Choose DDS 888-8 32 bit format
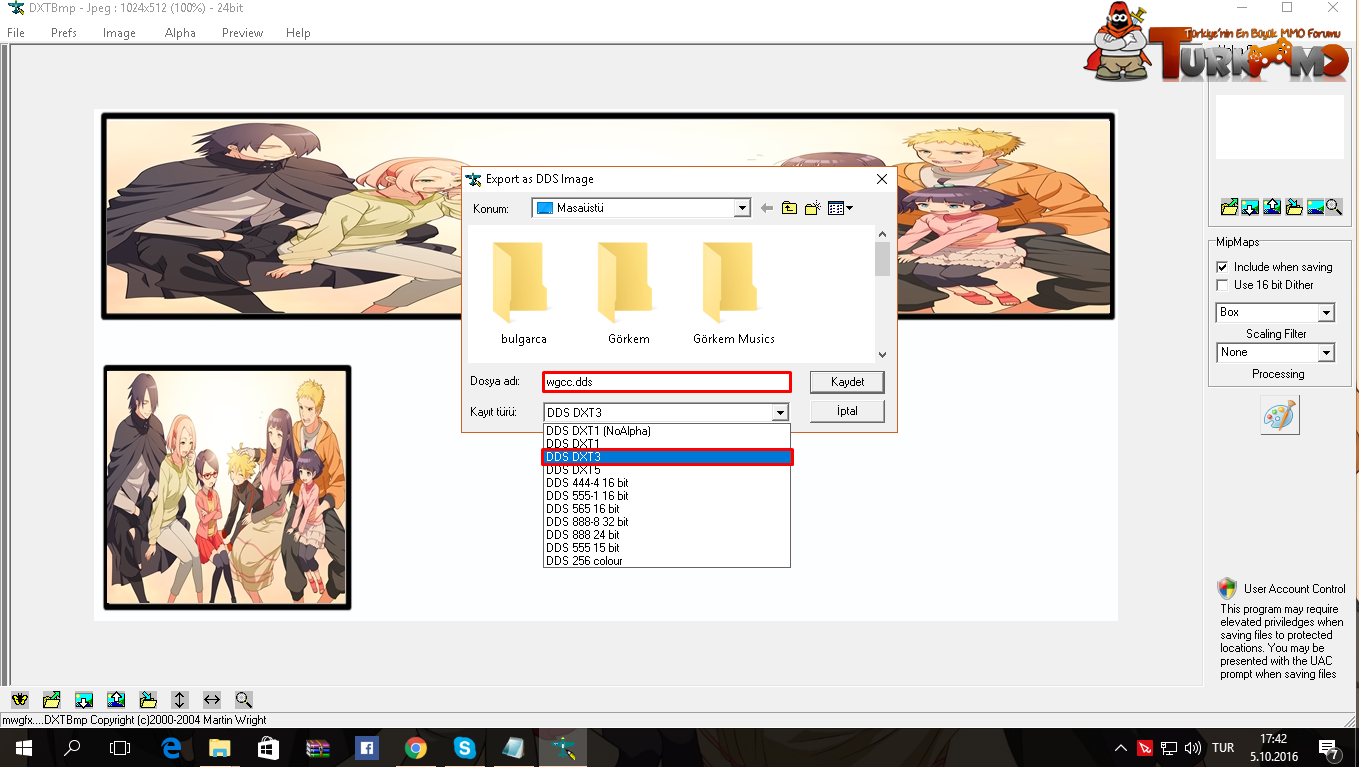This screenshot has height=767, width=1359. (667, 522)
